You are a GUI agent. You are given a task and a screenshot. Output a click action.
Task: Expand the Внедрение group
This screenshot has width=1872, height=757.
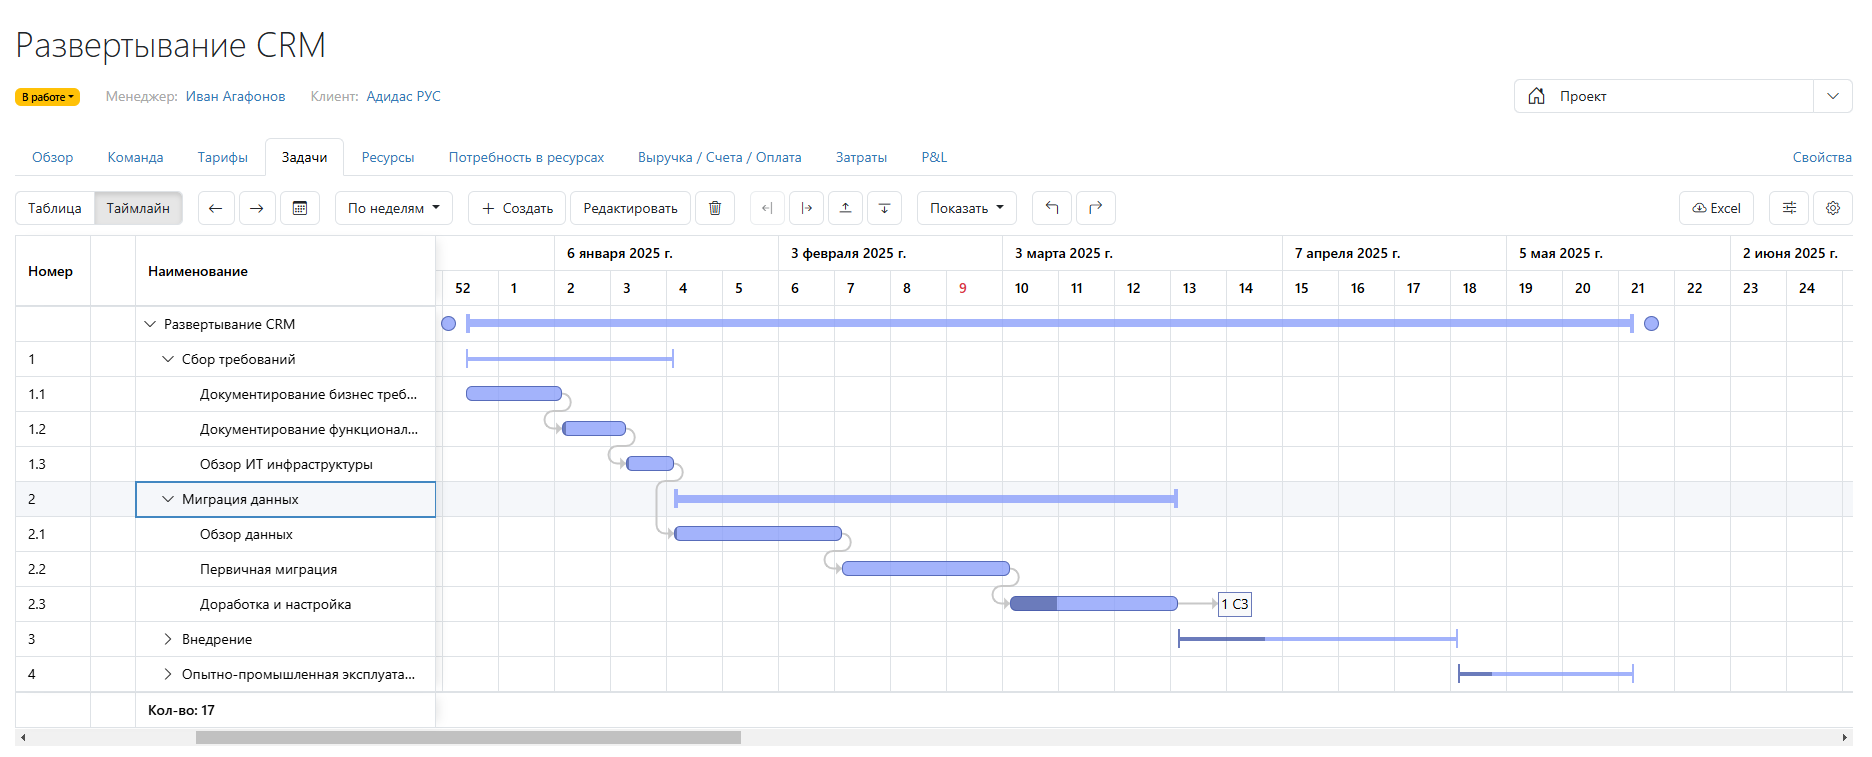tap(168, 639)
